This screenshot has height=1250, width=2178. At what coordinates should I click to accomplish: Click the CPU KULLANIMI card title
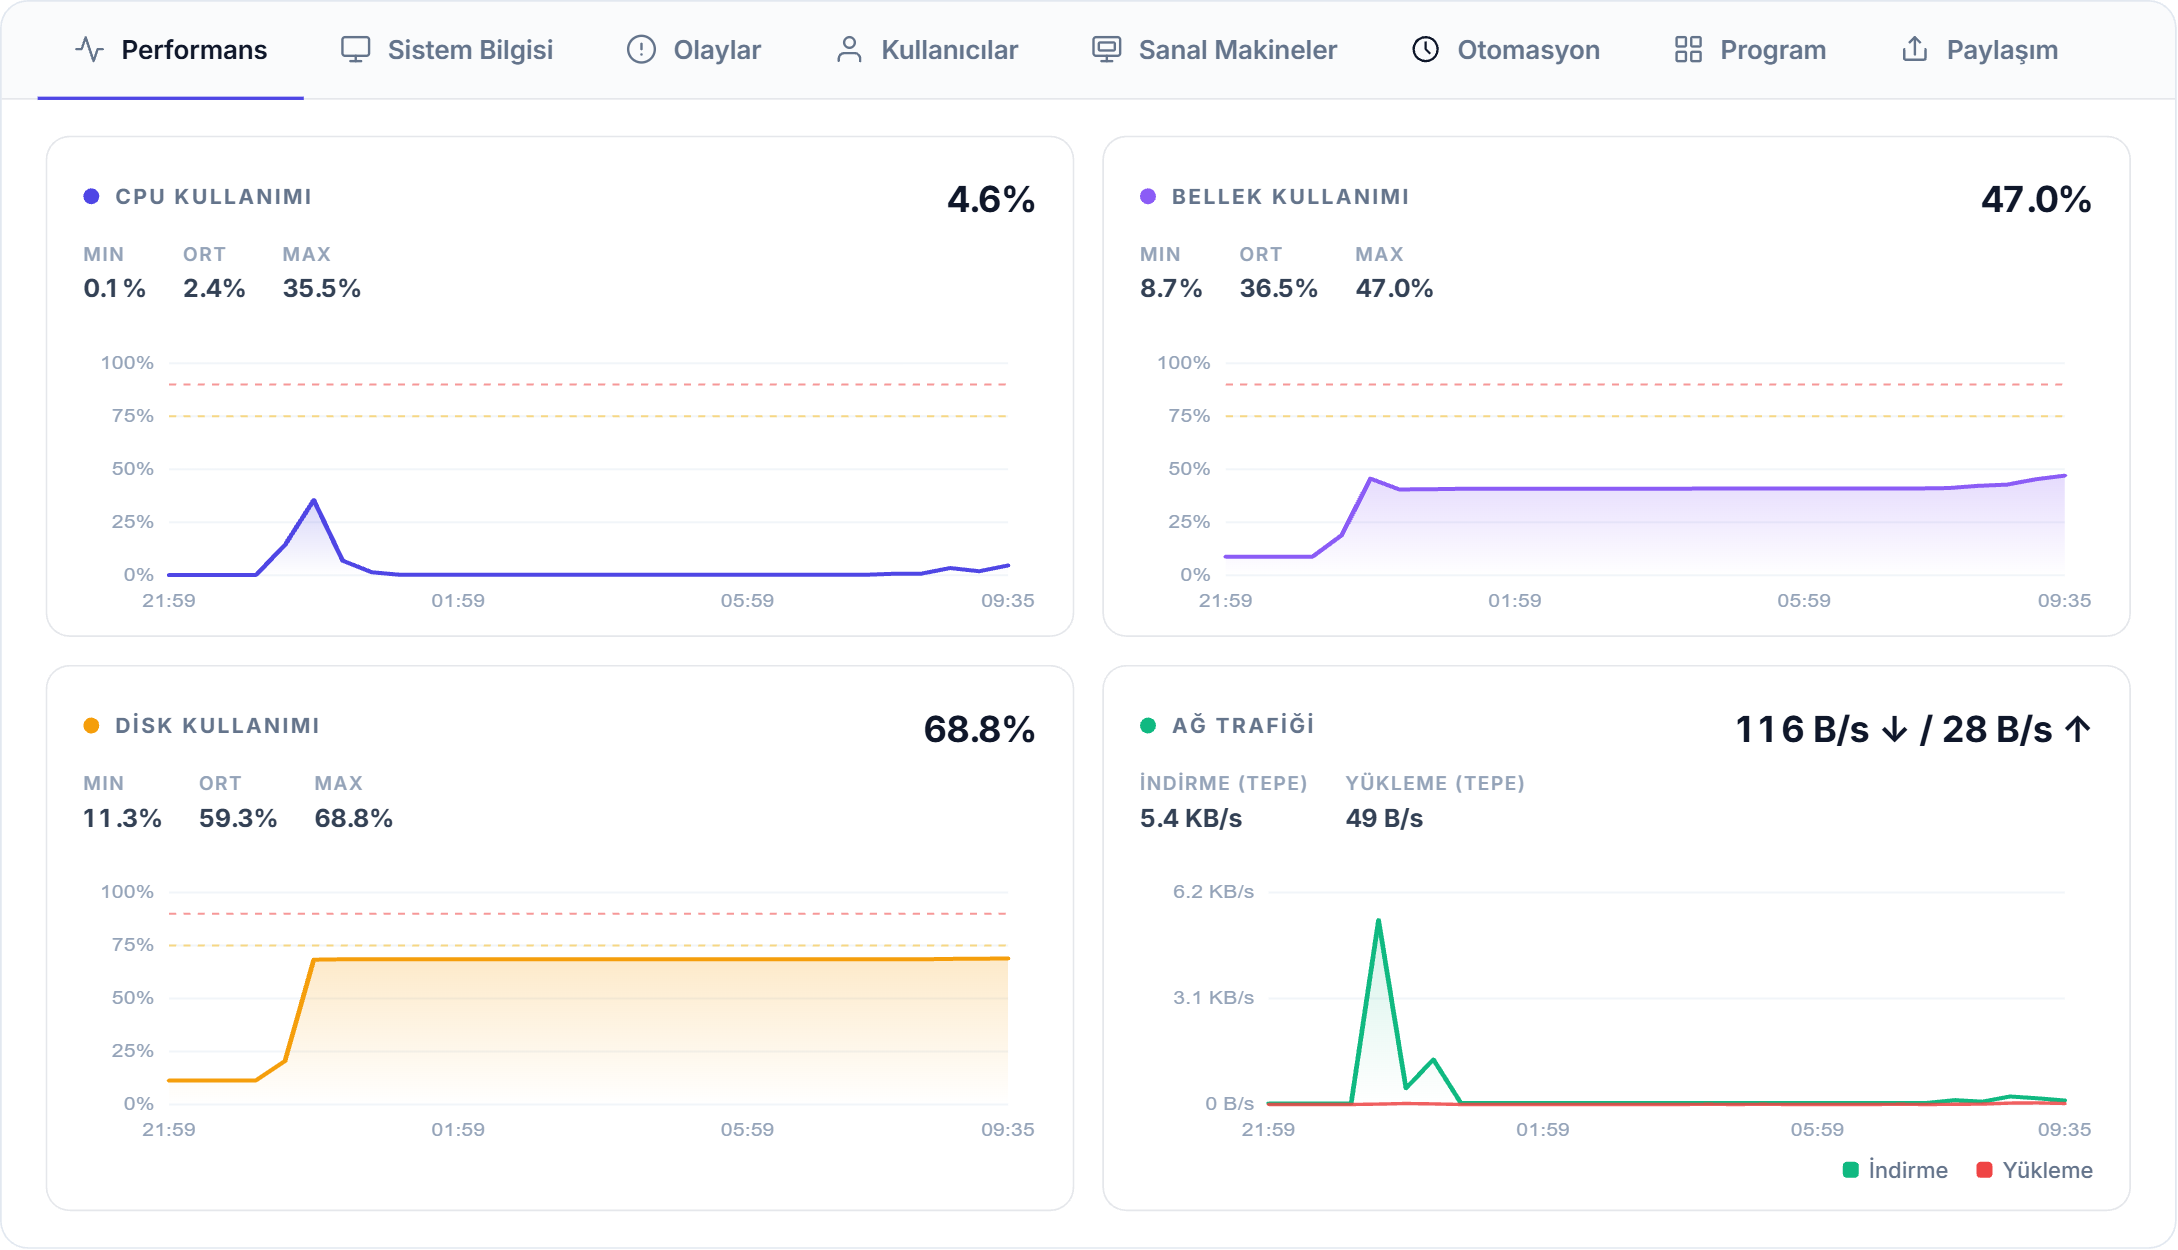[213, 197]
